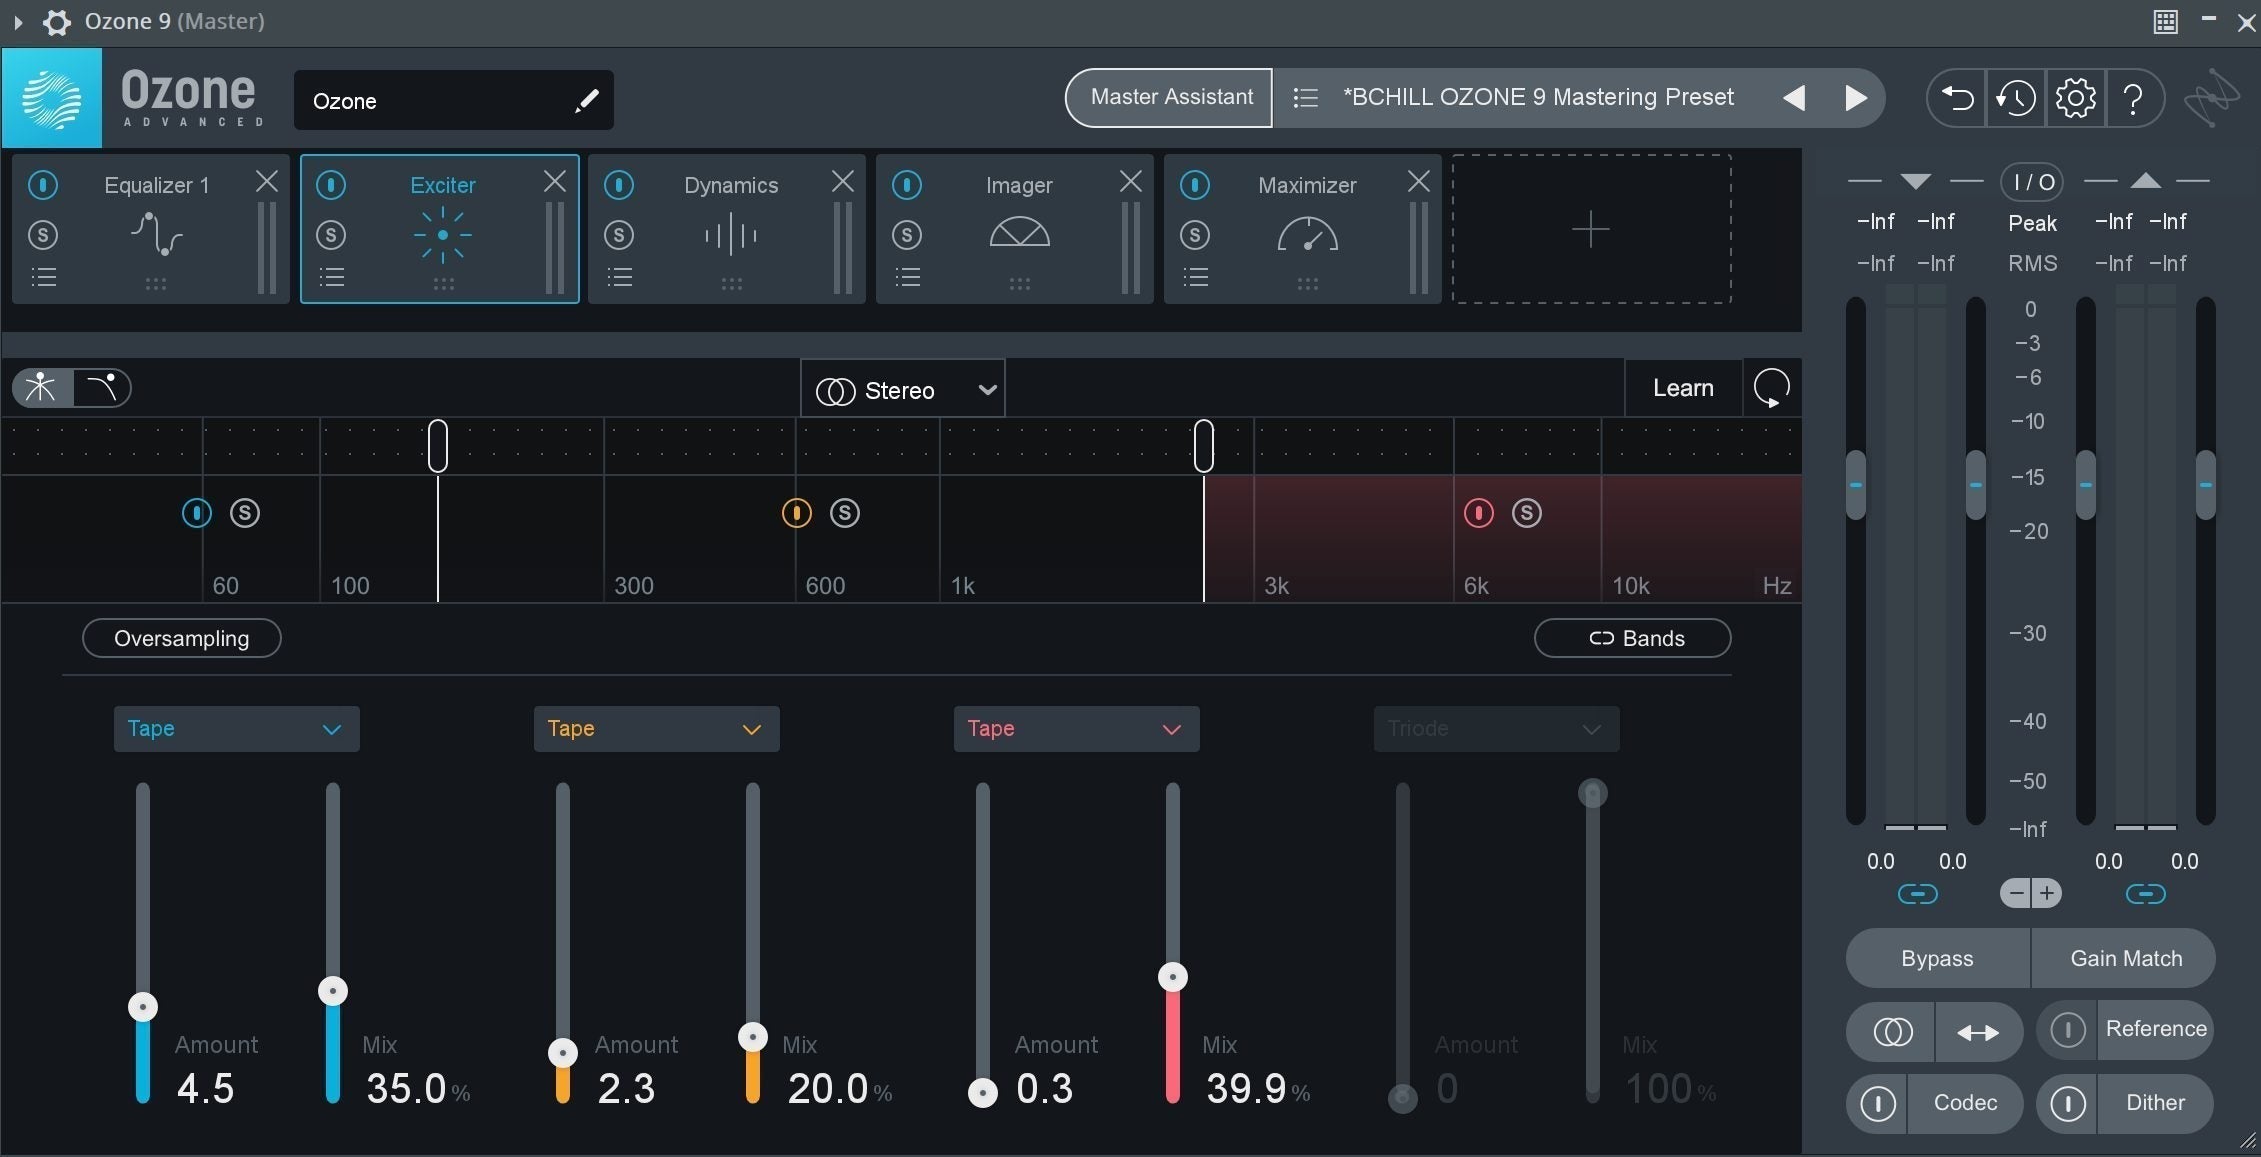Open the session history clock icon

click(2017, 98)
